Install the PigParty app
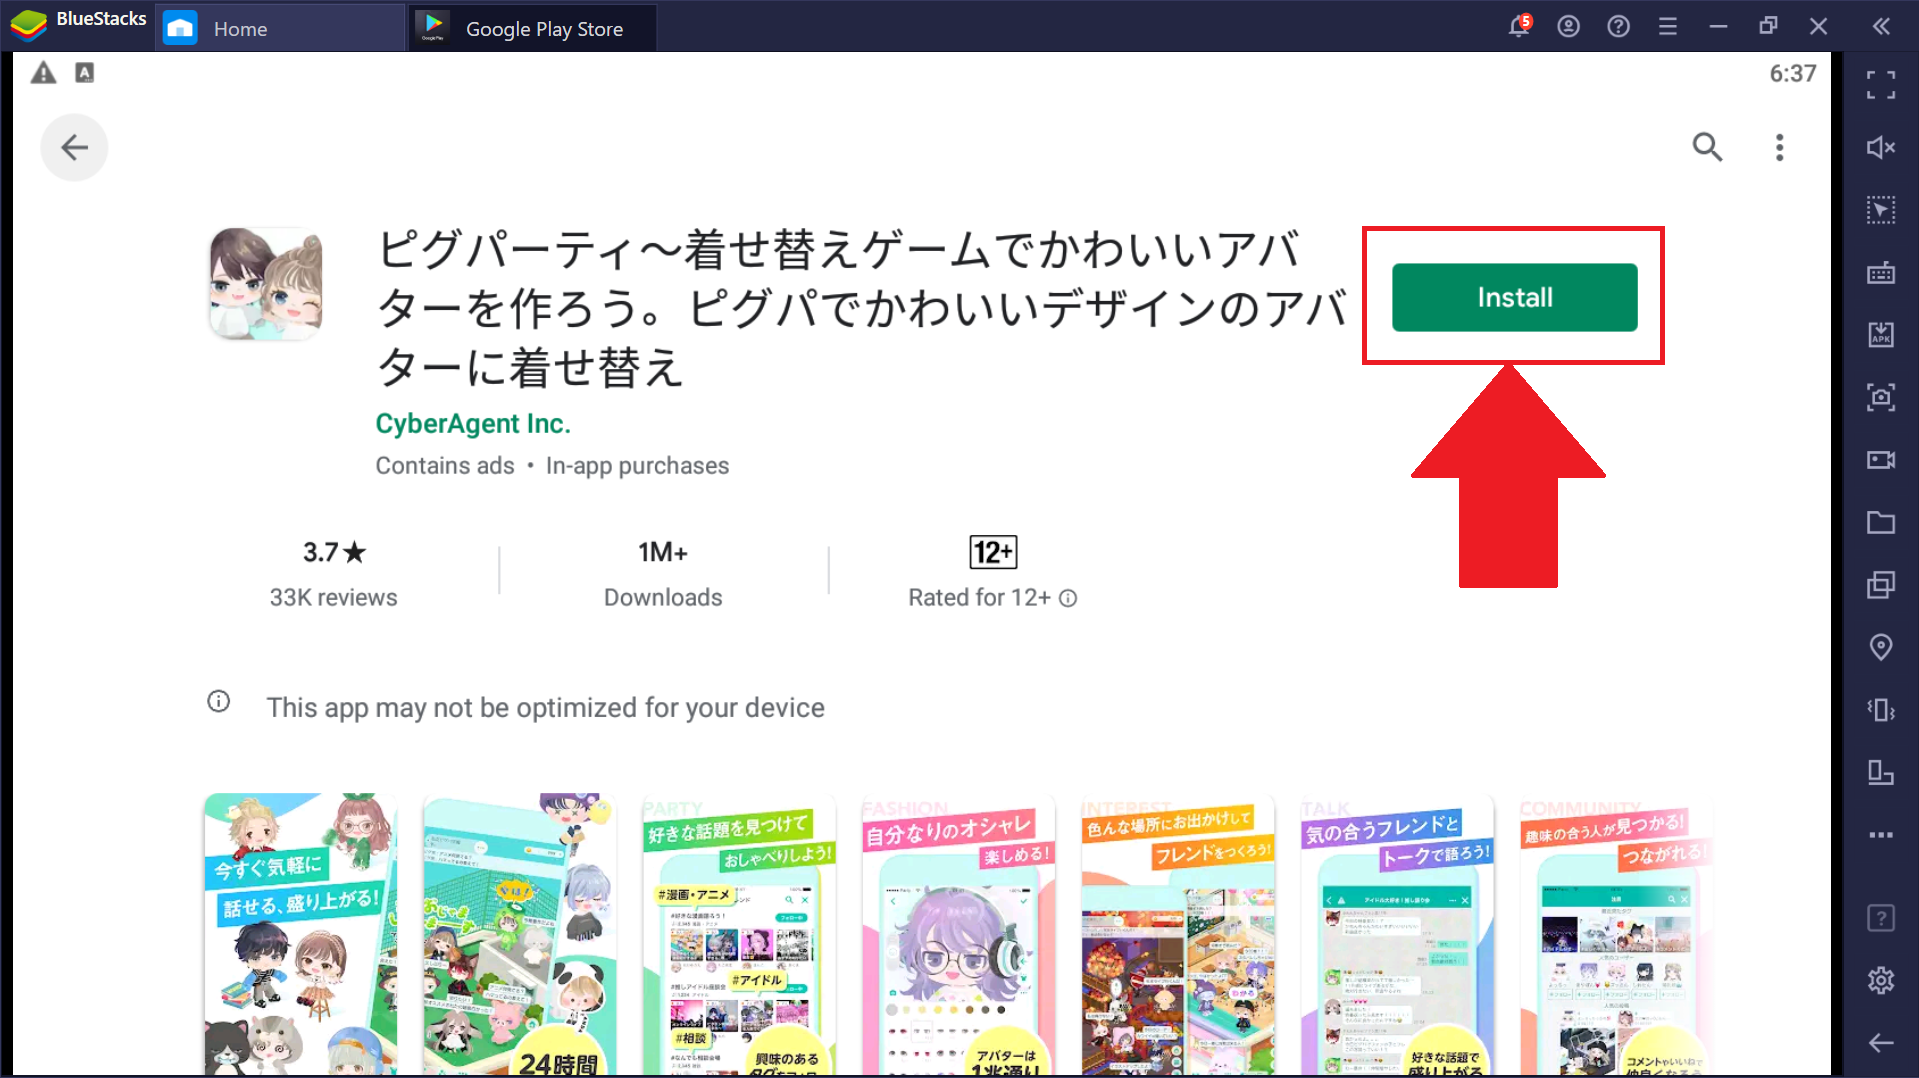This screenshot has width=1919, height=1078. (x=1514, y=297)
